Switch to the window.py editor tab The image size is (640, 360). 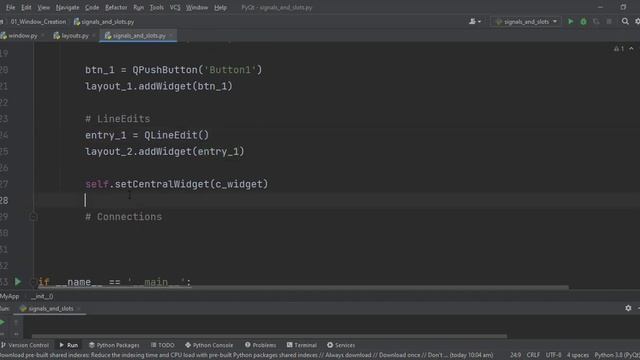[22, 36]
